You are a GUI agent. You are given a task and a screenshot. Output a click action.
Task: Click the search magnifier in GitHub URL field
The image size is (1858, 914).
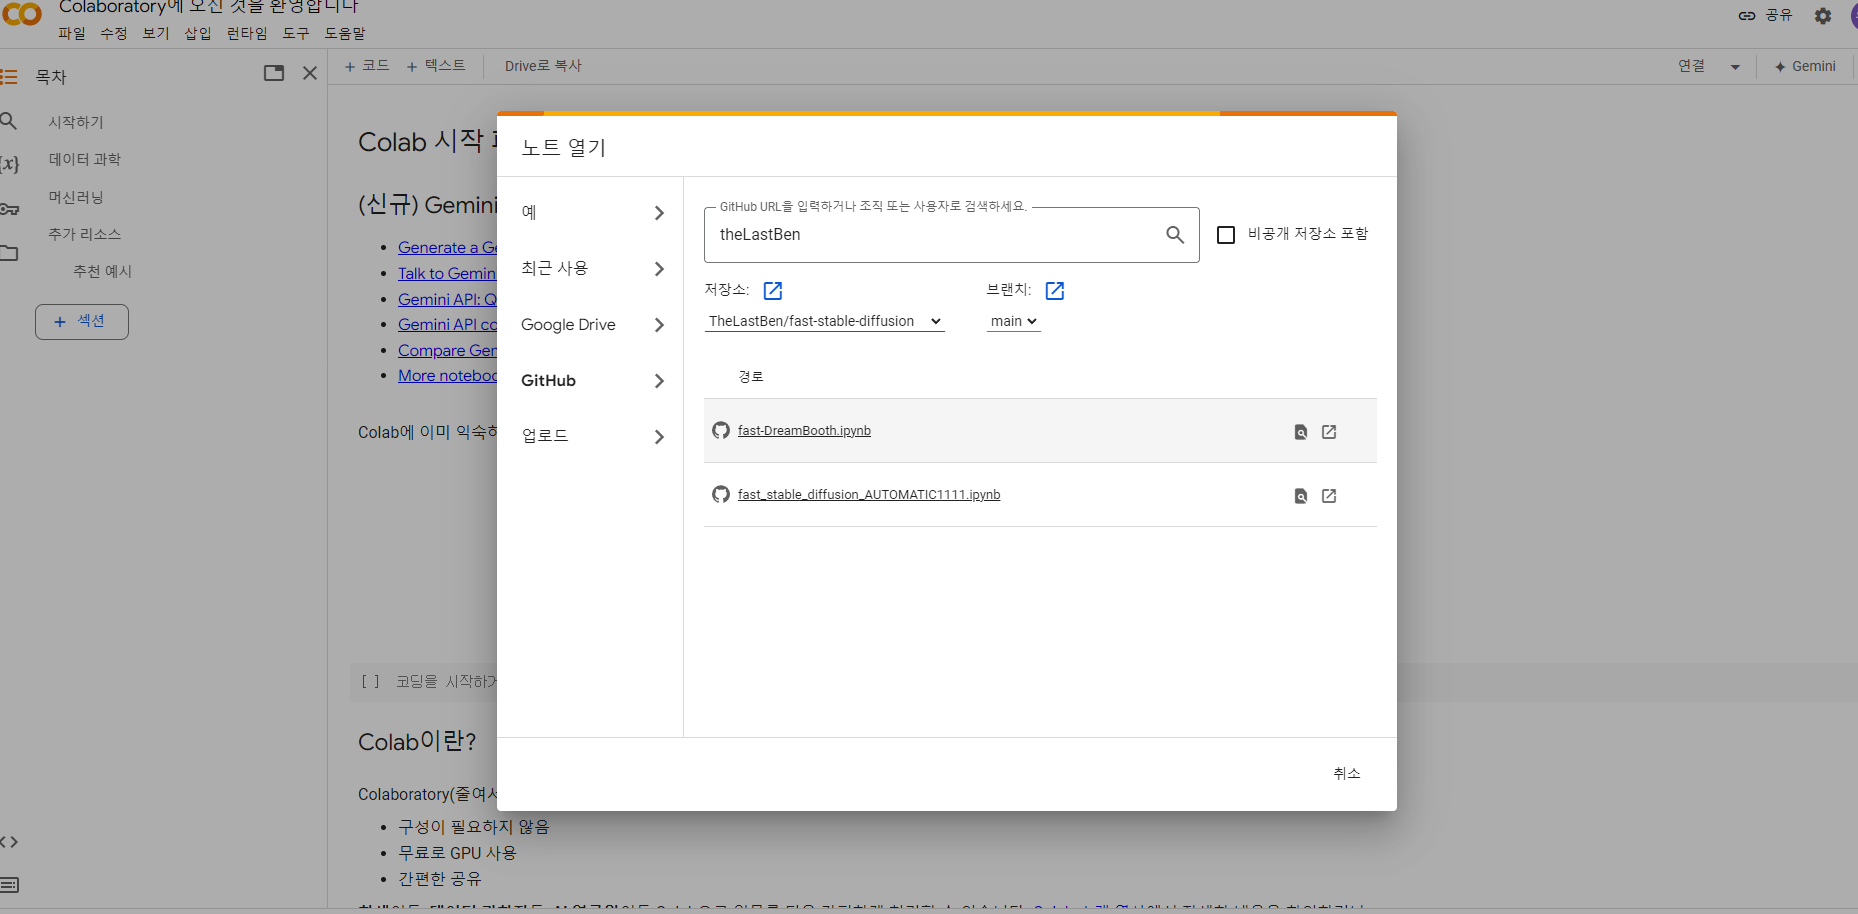pos(1175,235)
